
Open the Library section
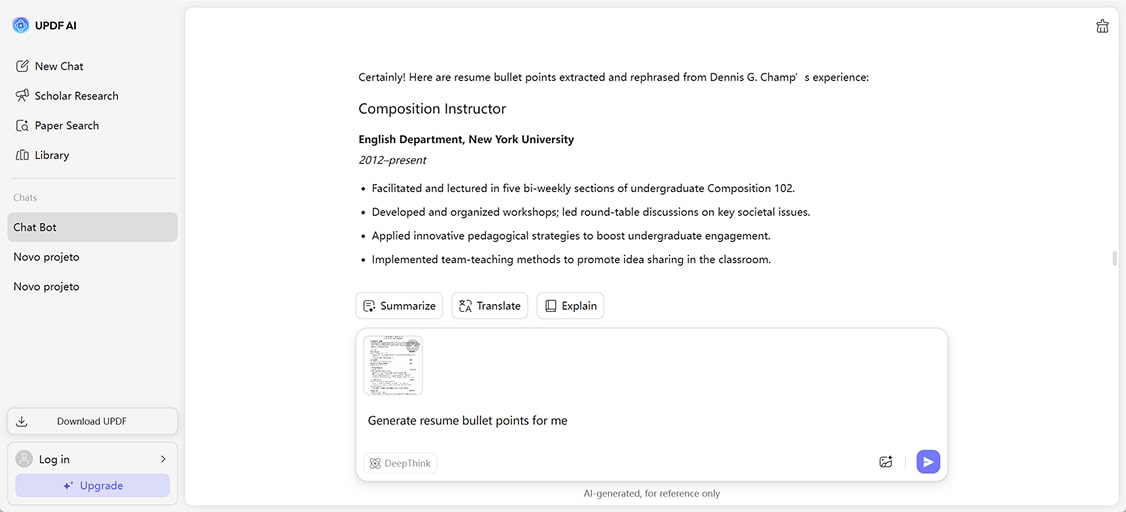click(51, 155)
